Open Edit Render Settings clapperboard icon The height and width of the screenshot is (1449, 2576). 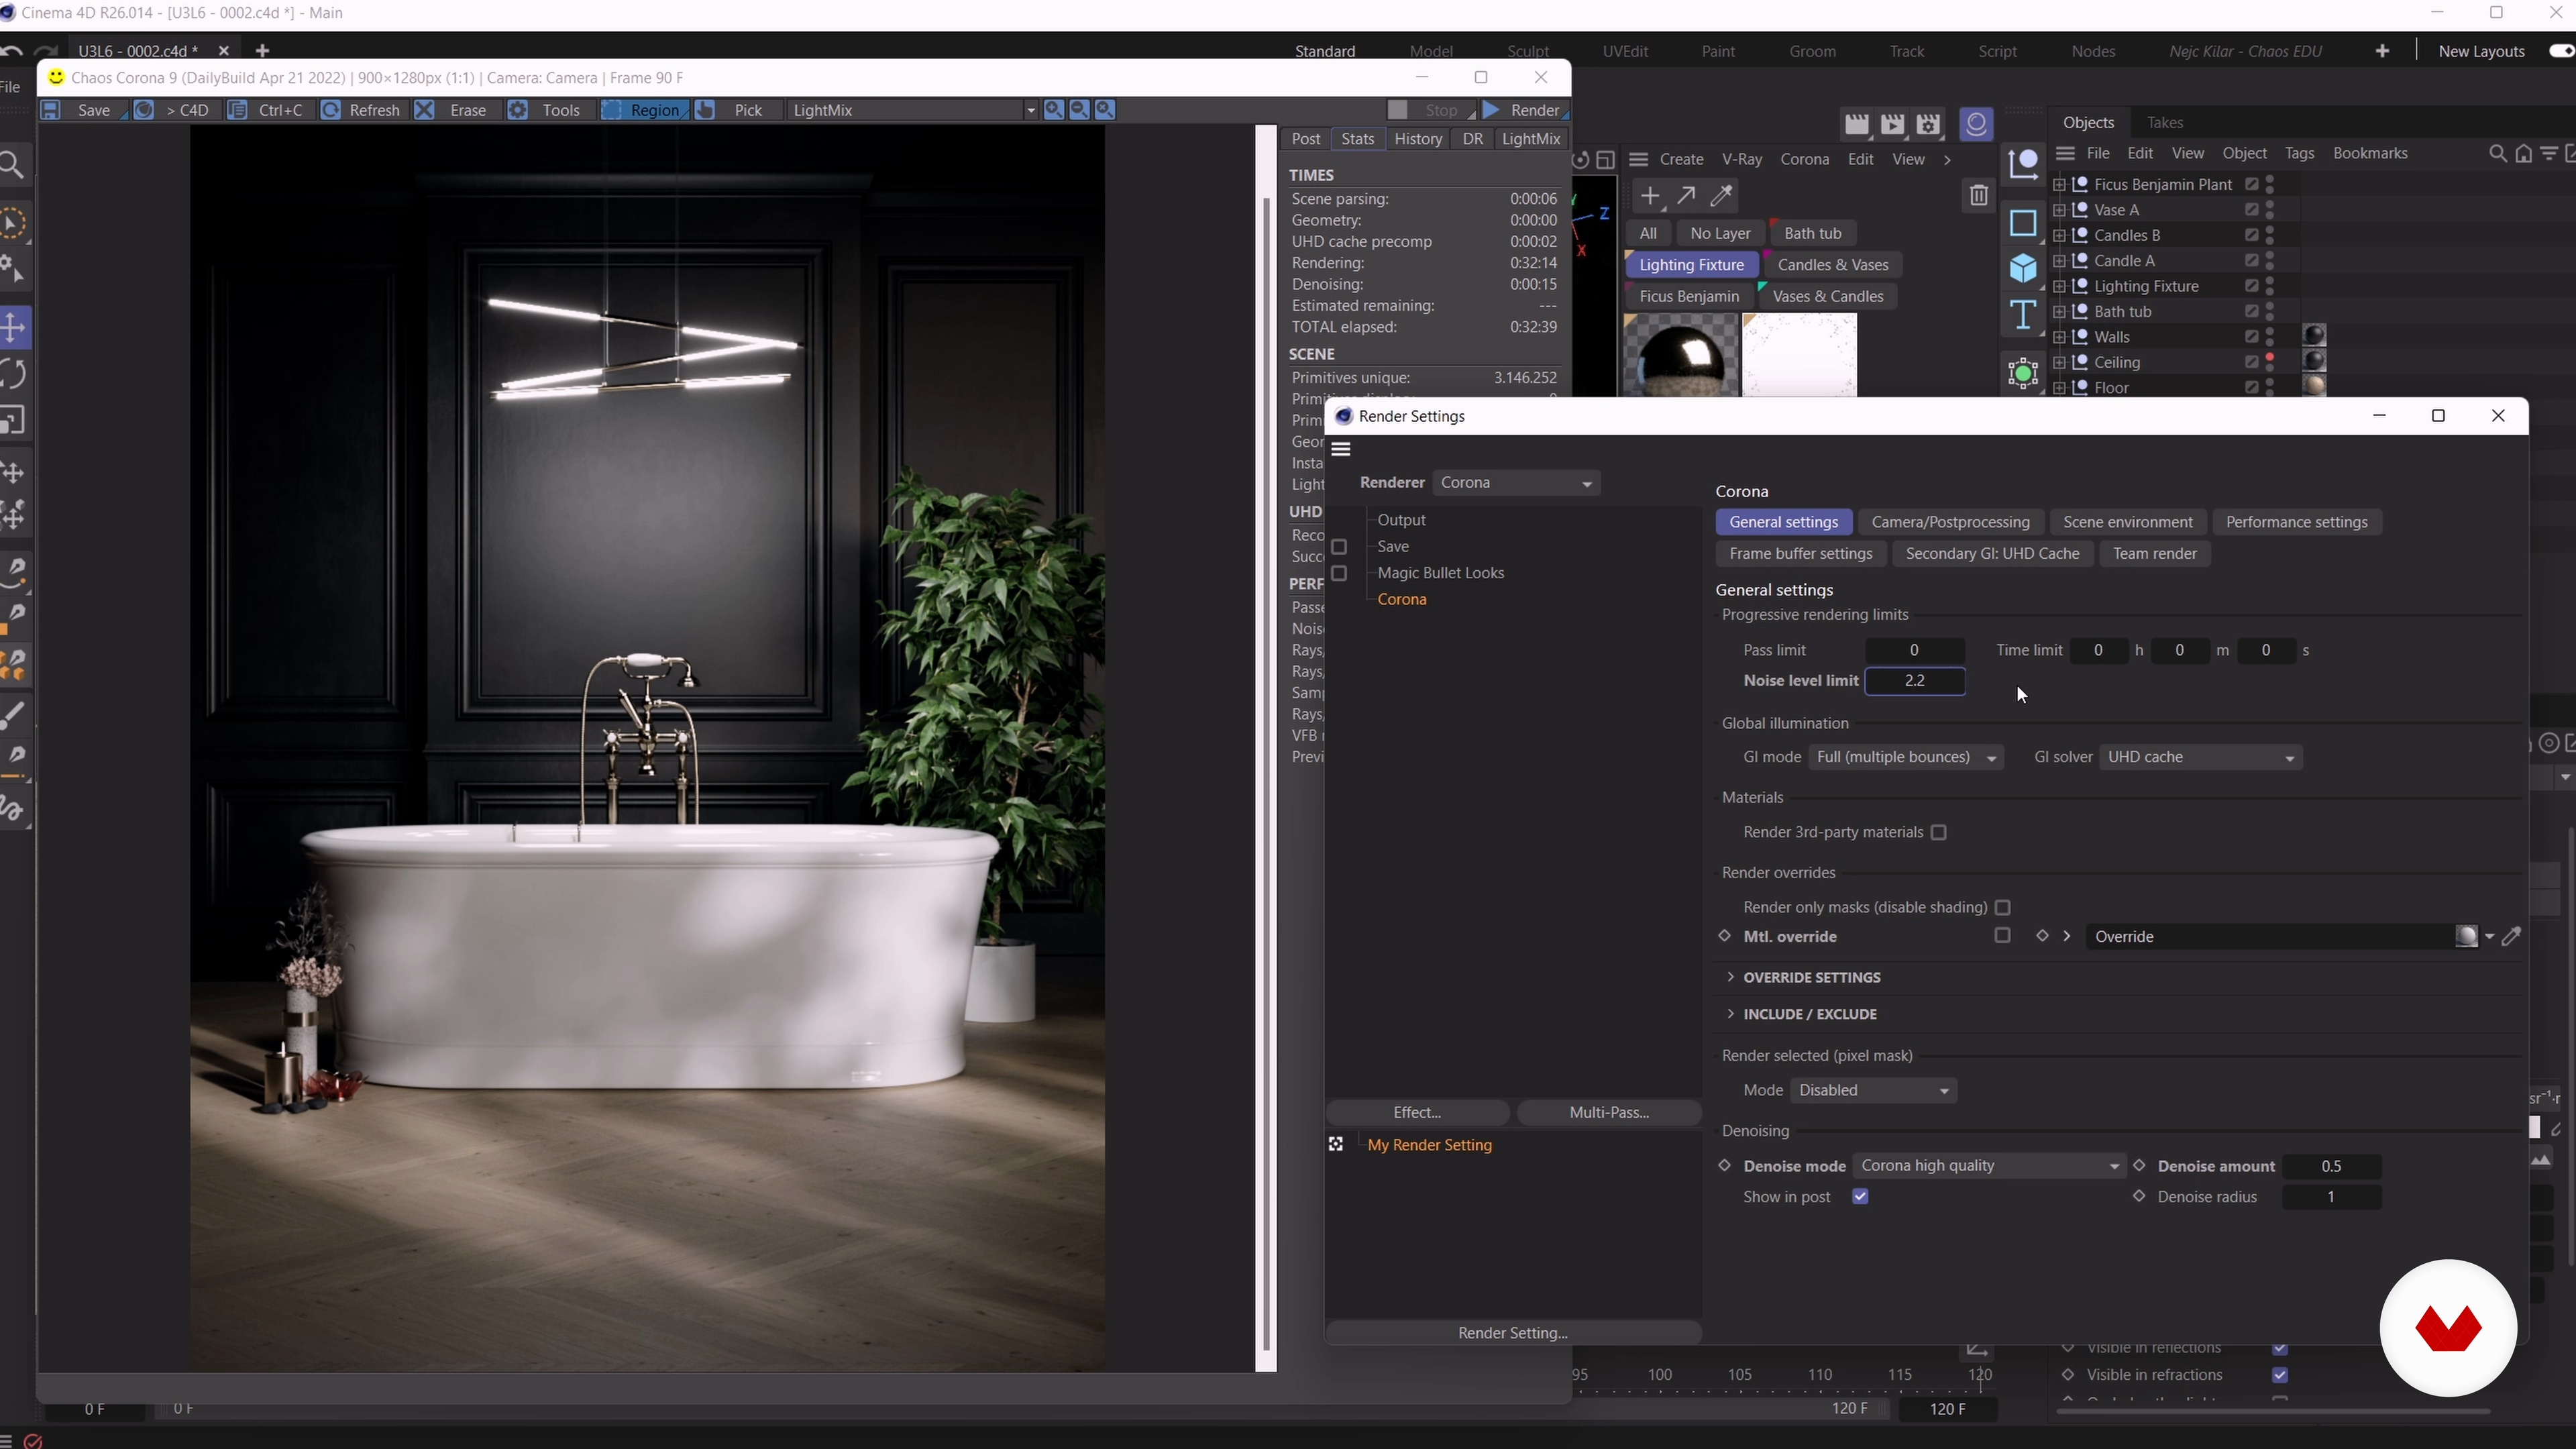pos(1929,125)
